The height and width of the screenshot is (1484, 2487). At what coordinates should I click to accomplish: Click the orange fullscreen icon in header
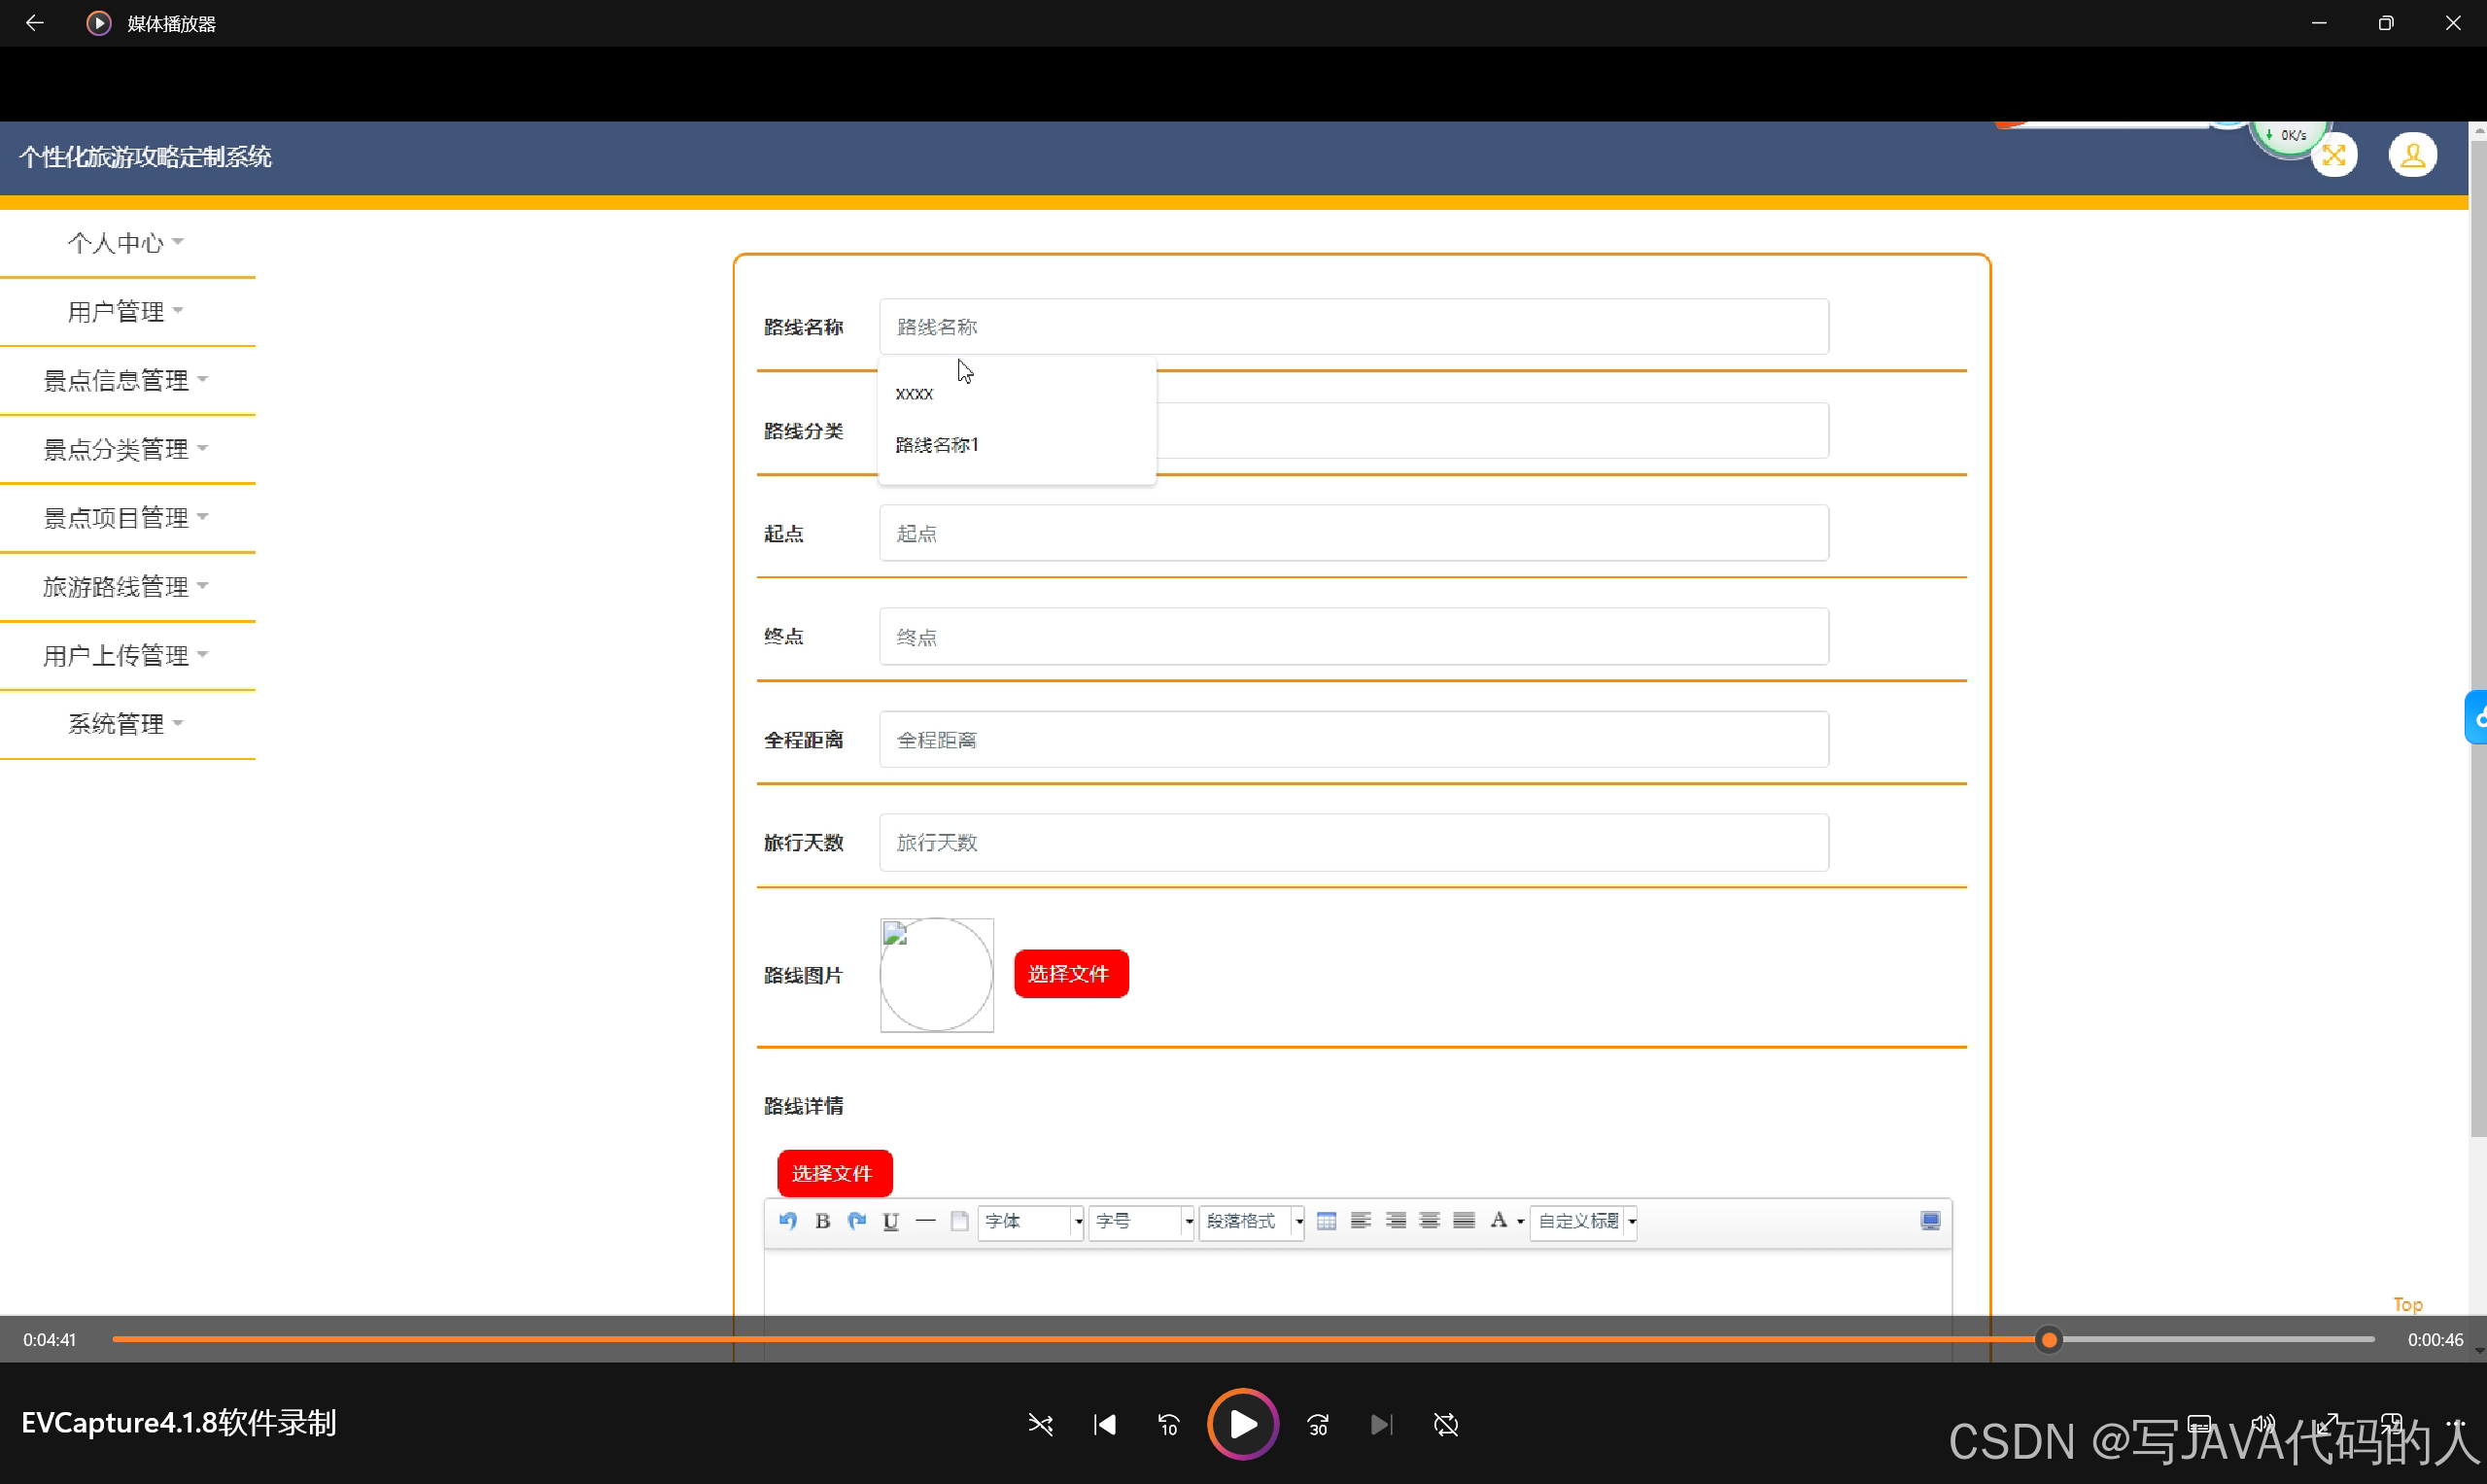click(x=2334, y=156)
